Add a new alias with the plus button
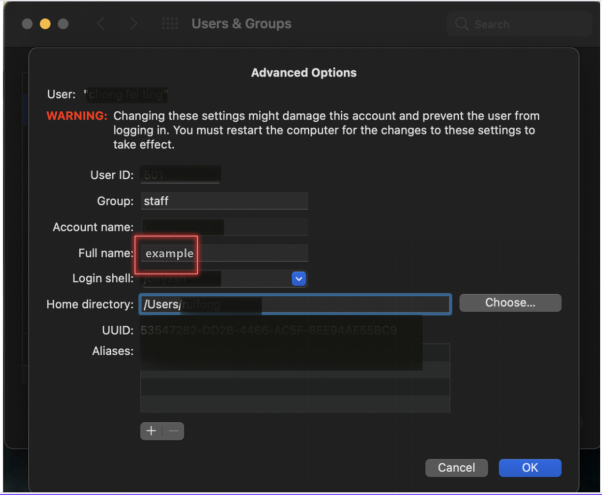The height and width of the screenshot is (495, 602). 151,431
